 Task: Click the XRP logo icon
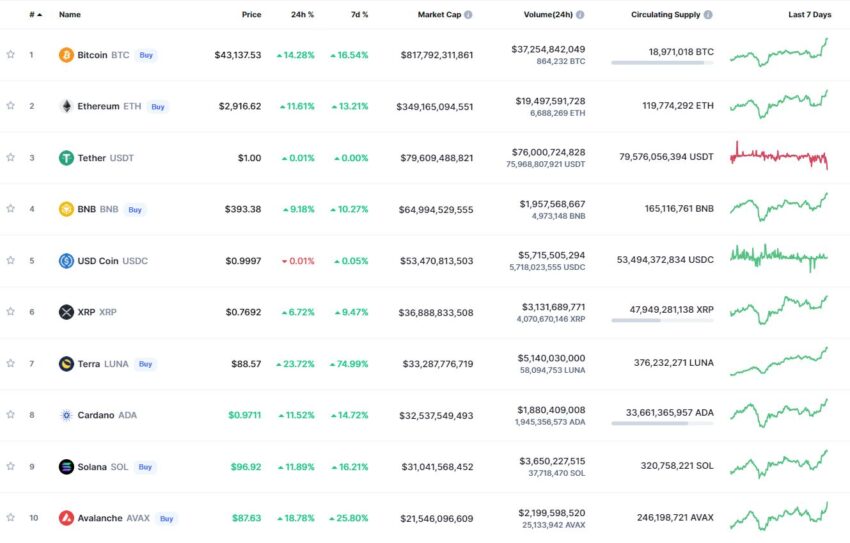(66, 312)
